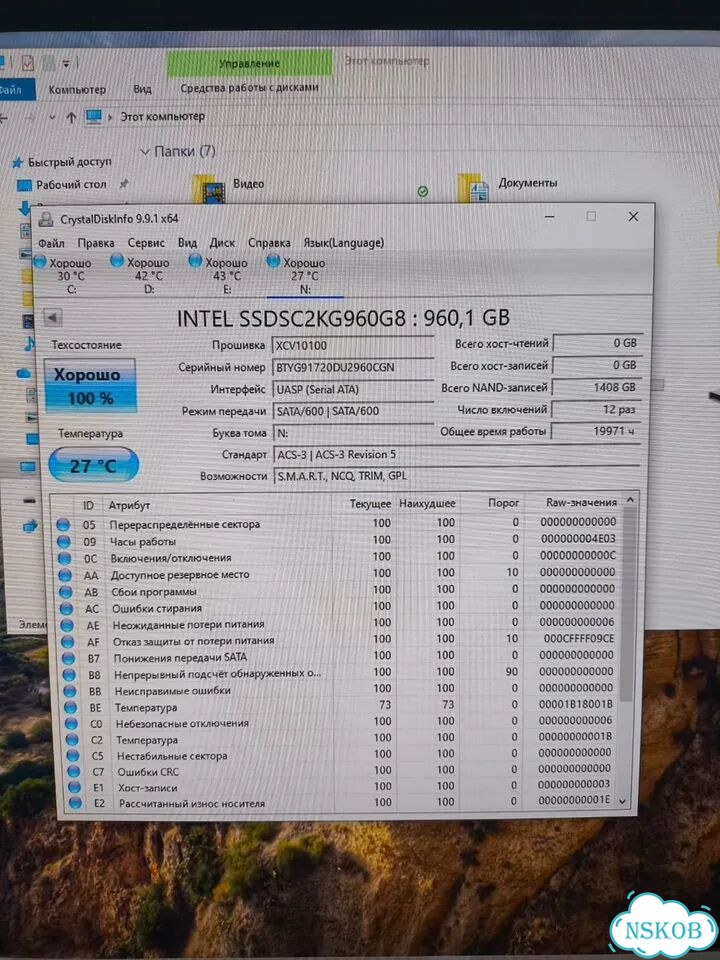The width and height of the screenshot is (720, 960).
Task: Open the Язык(Language) menu
Action: pyautogui.click(x=343, y=243)
